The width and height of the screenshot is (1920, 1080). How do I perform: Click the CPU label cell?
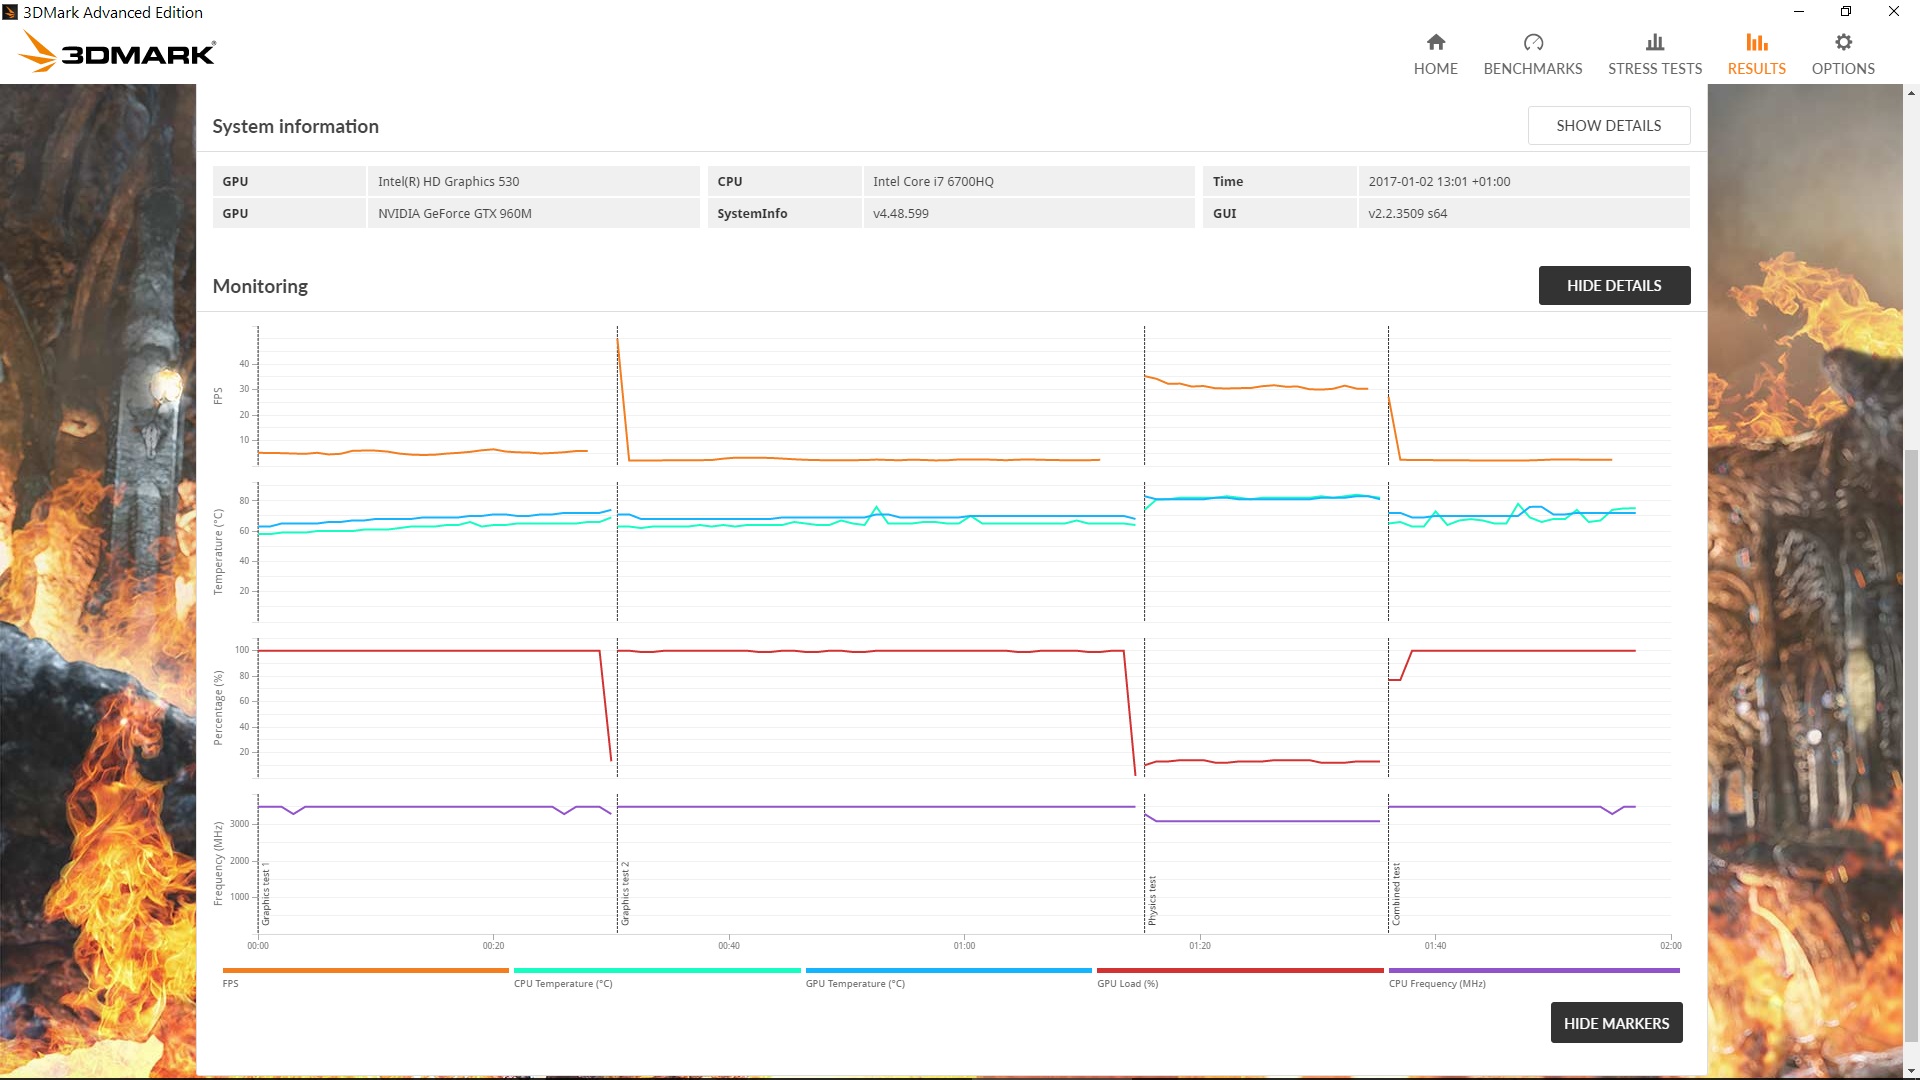coord(785,182)
